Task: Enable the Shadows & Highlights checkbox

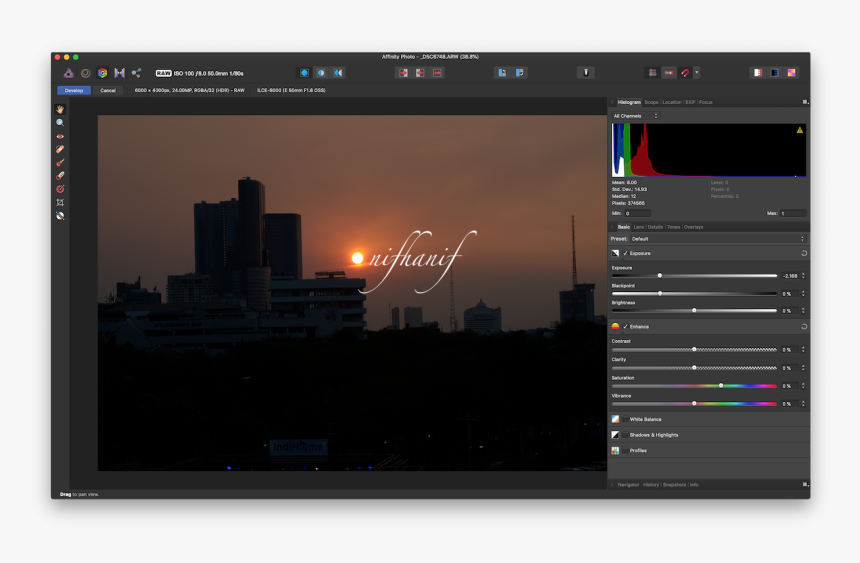Action: point(625,435)
